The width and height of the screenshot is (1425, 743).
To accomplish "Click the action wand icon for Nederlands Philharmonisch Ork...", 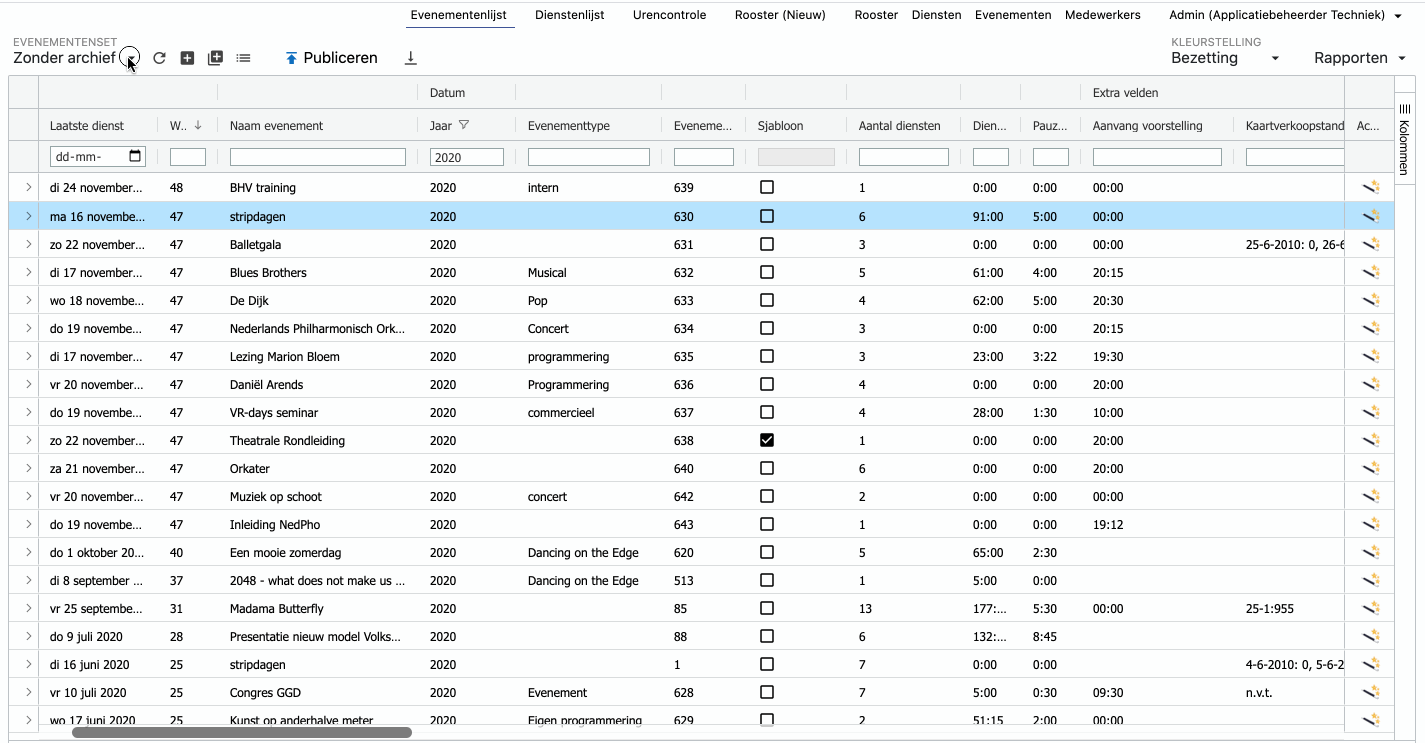I will (1370, 327).
